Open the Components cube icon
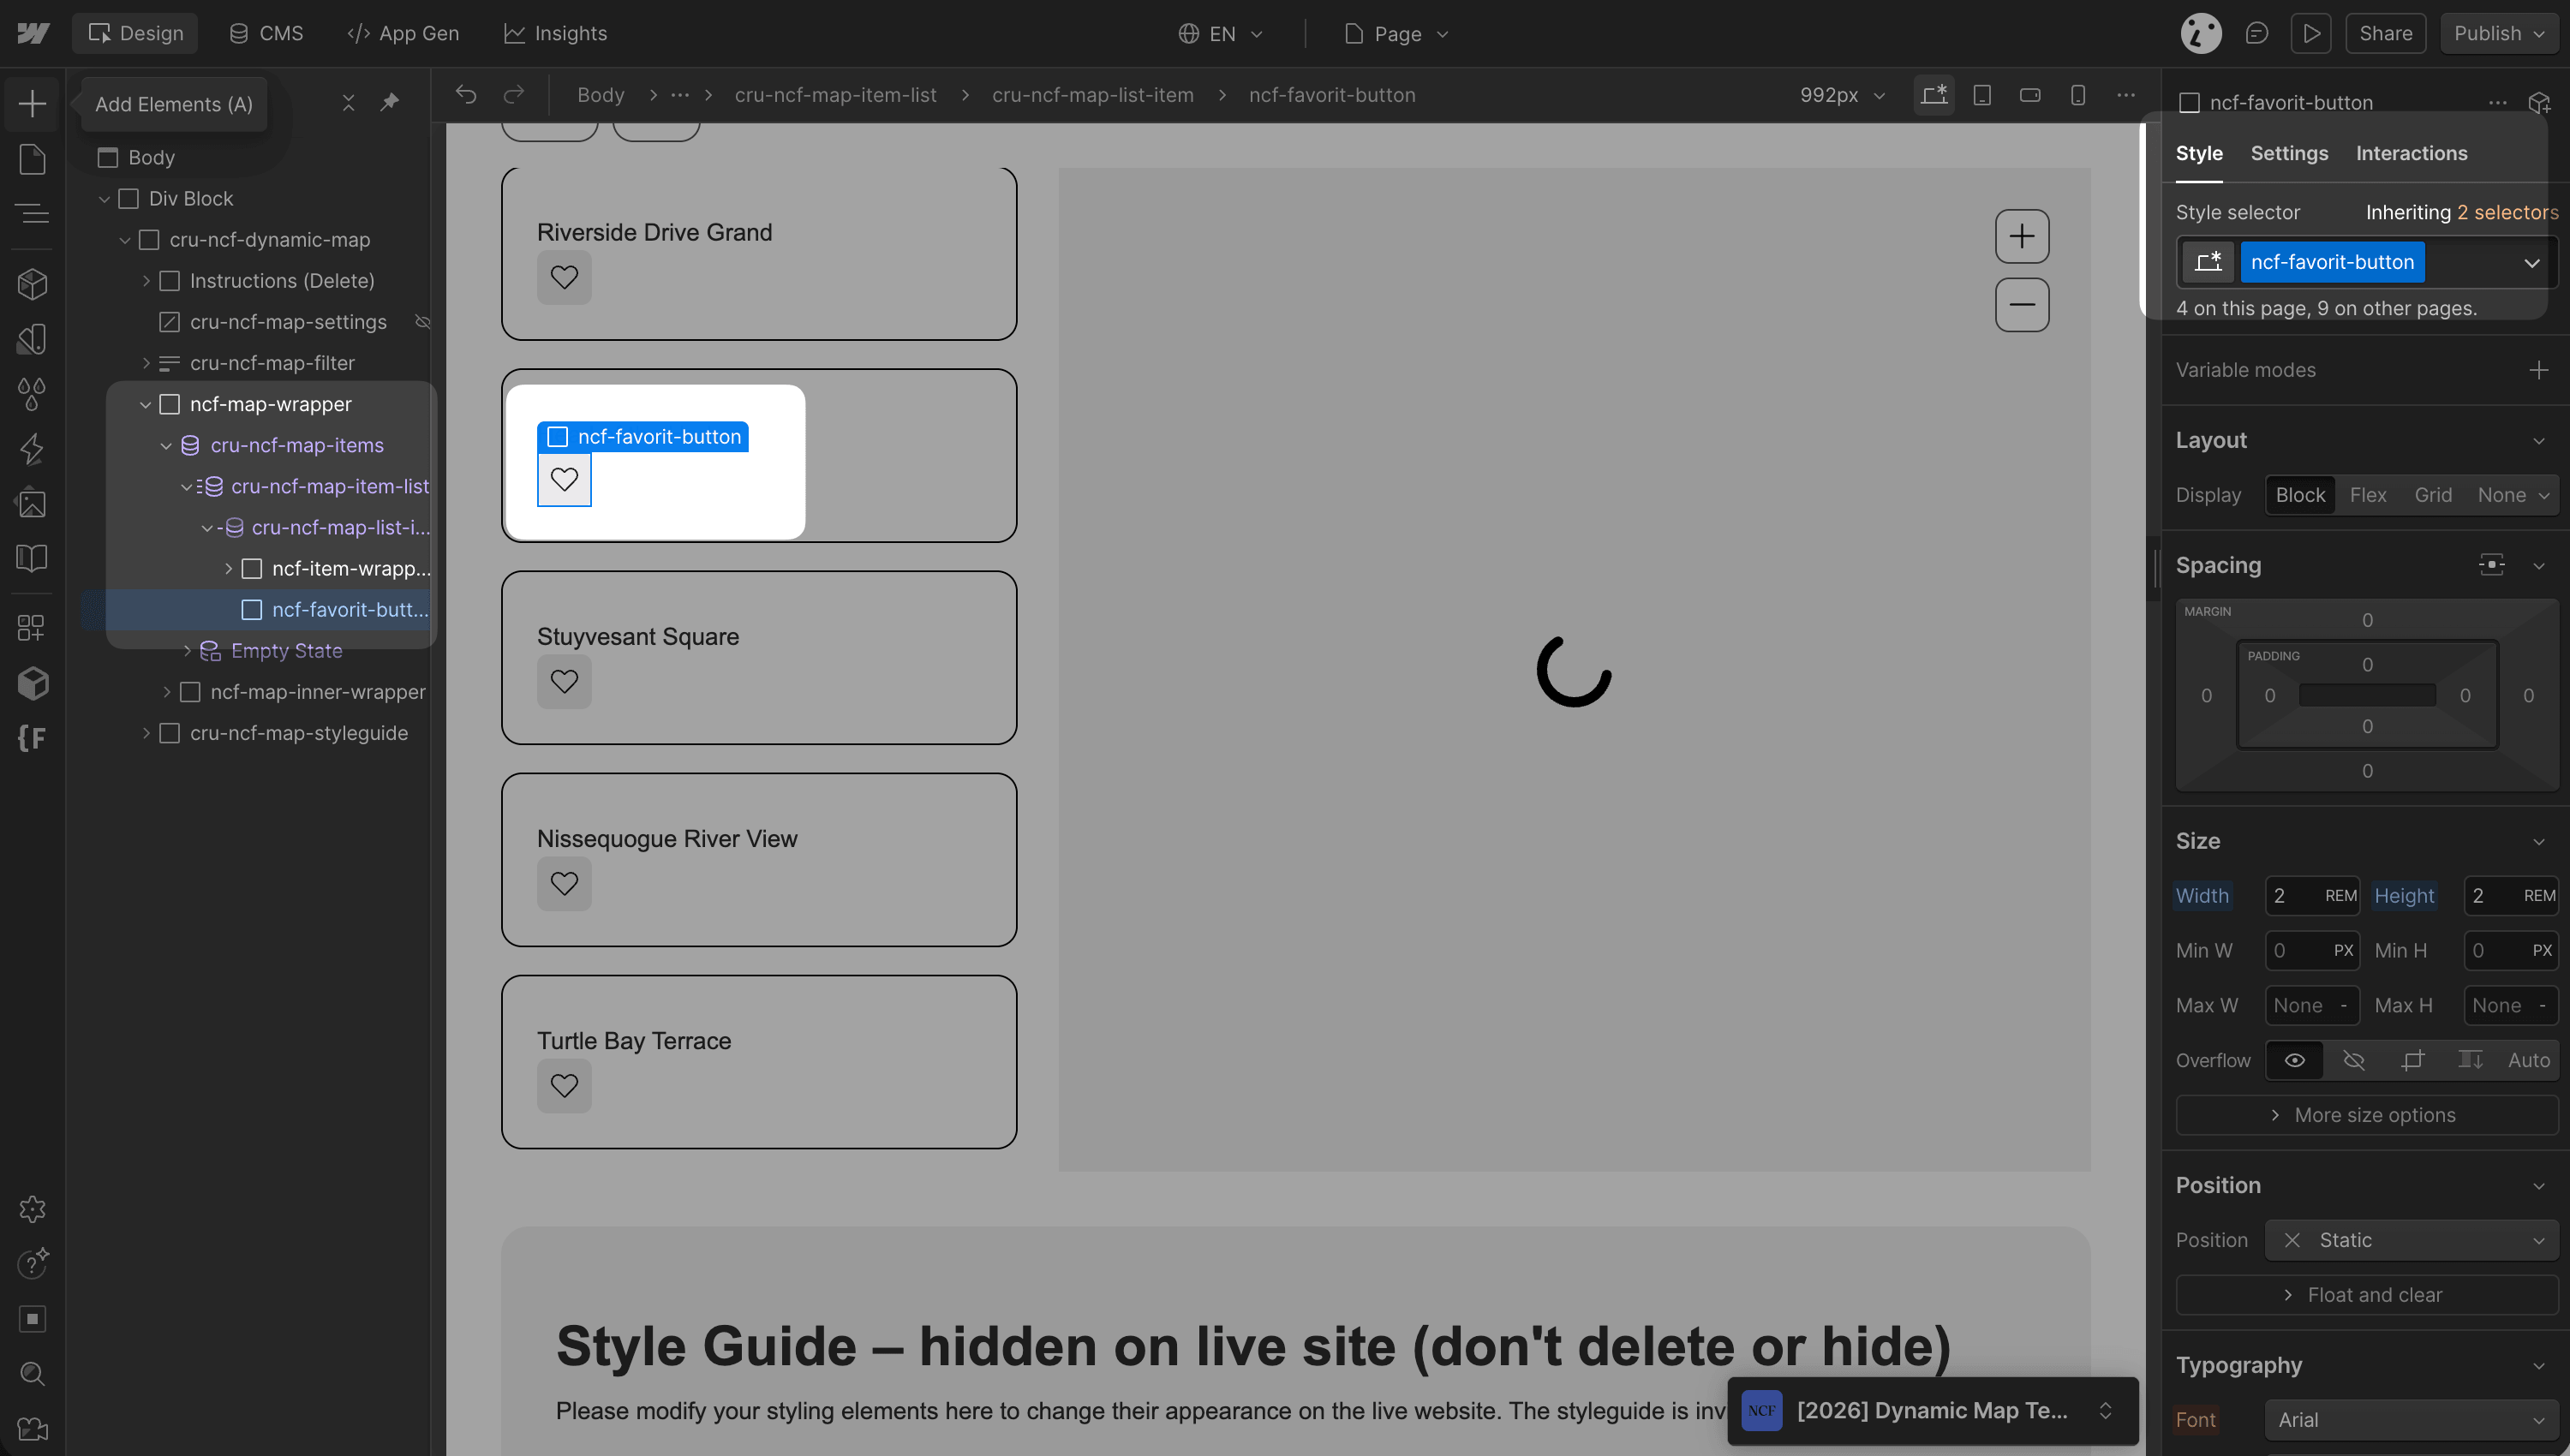 tap(32, 284)
